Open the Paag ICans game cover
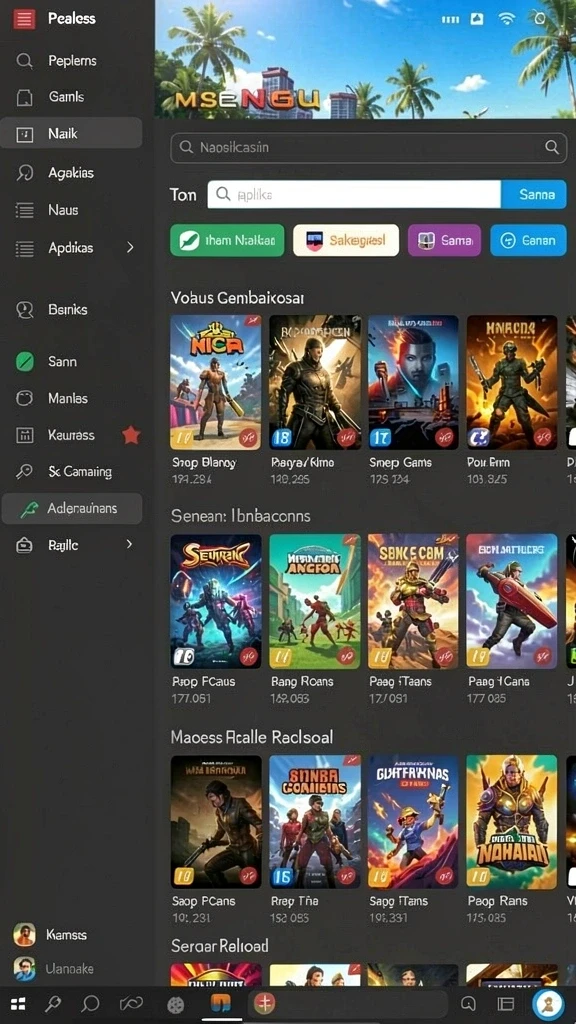Viewport: 576px width, 1024px height. (512, 601)
